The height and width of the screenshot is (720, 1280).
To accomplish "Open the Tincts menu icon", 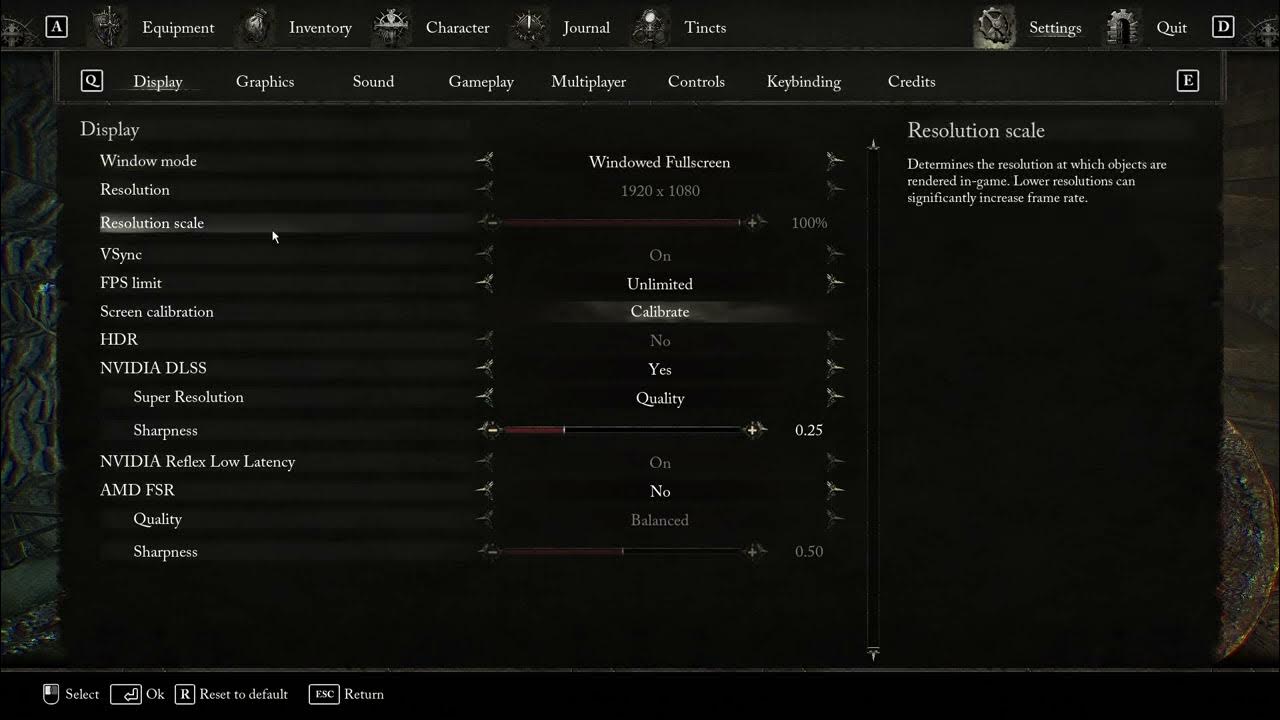I will pyautogui.click(x=650, y=27).
